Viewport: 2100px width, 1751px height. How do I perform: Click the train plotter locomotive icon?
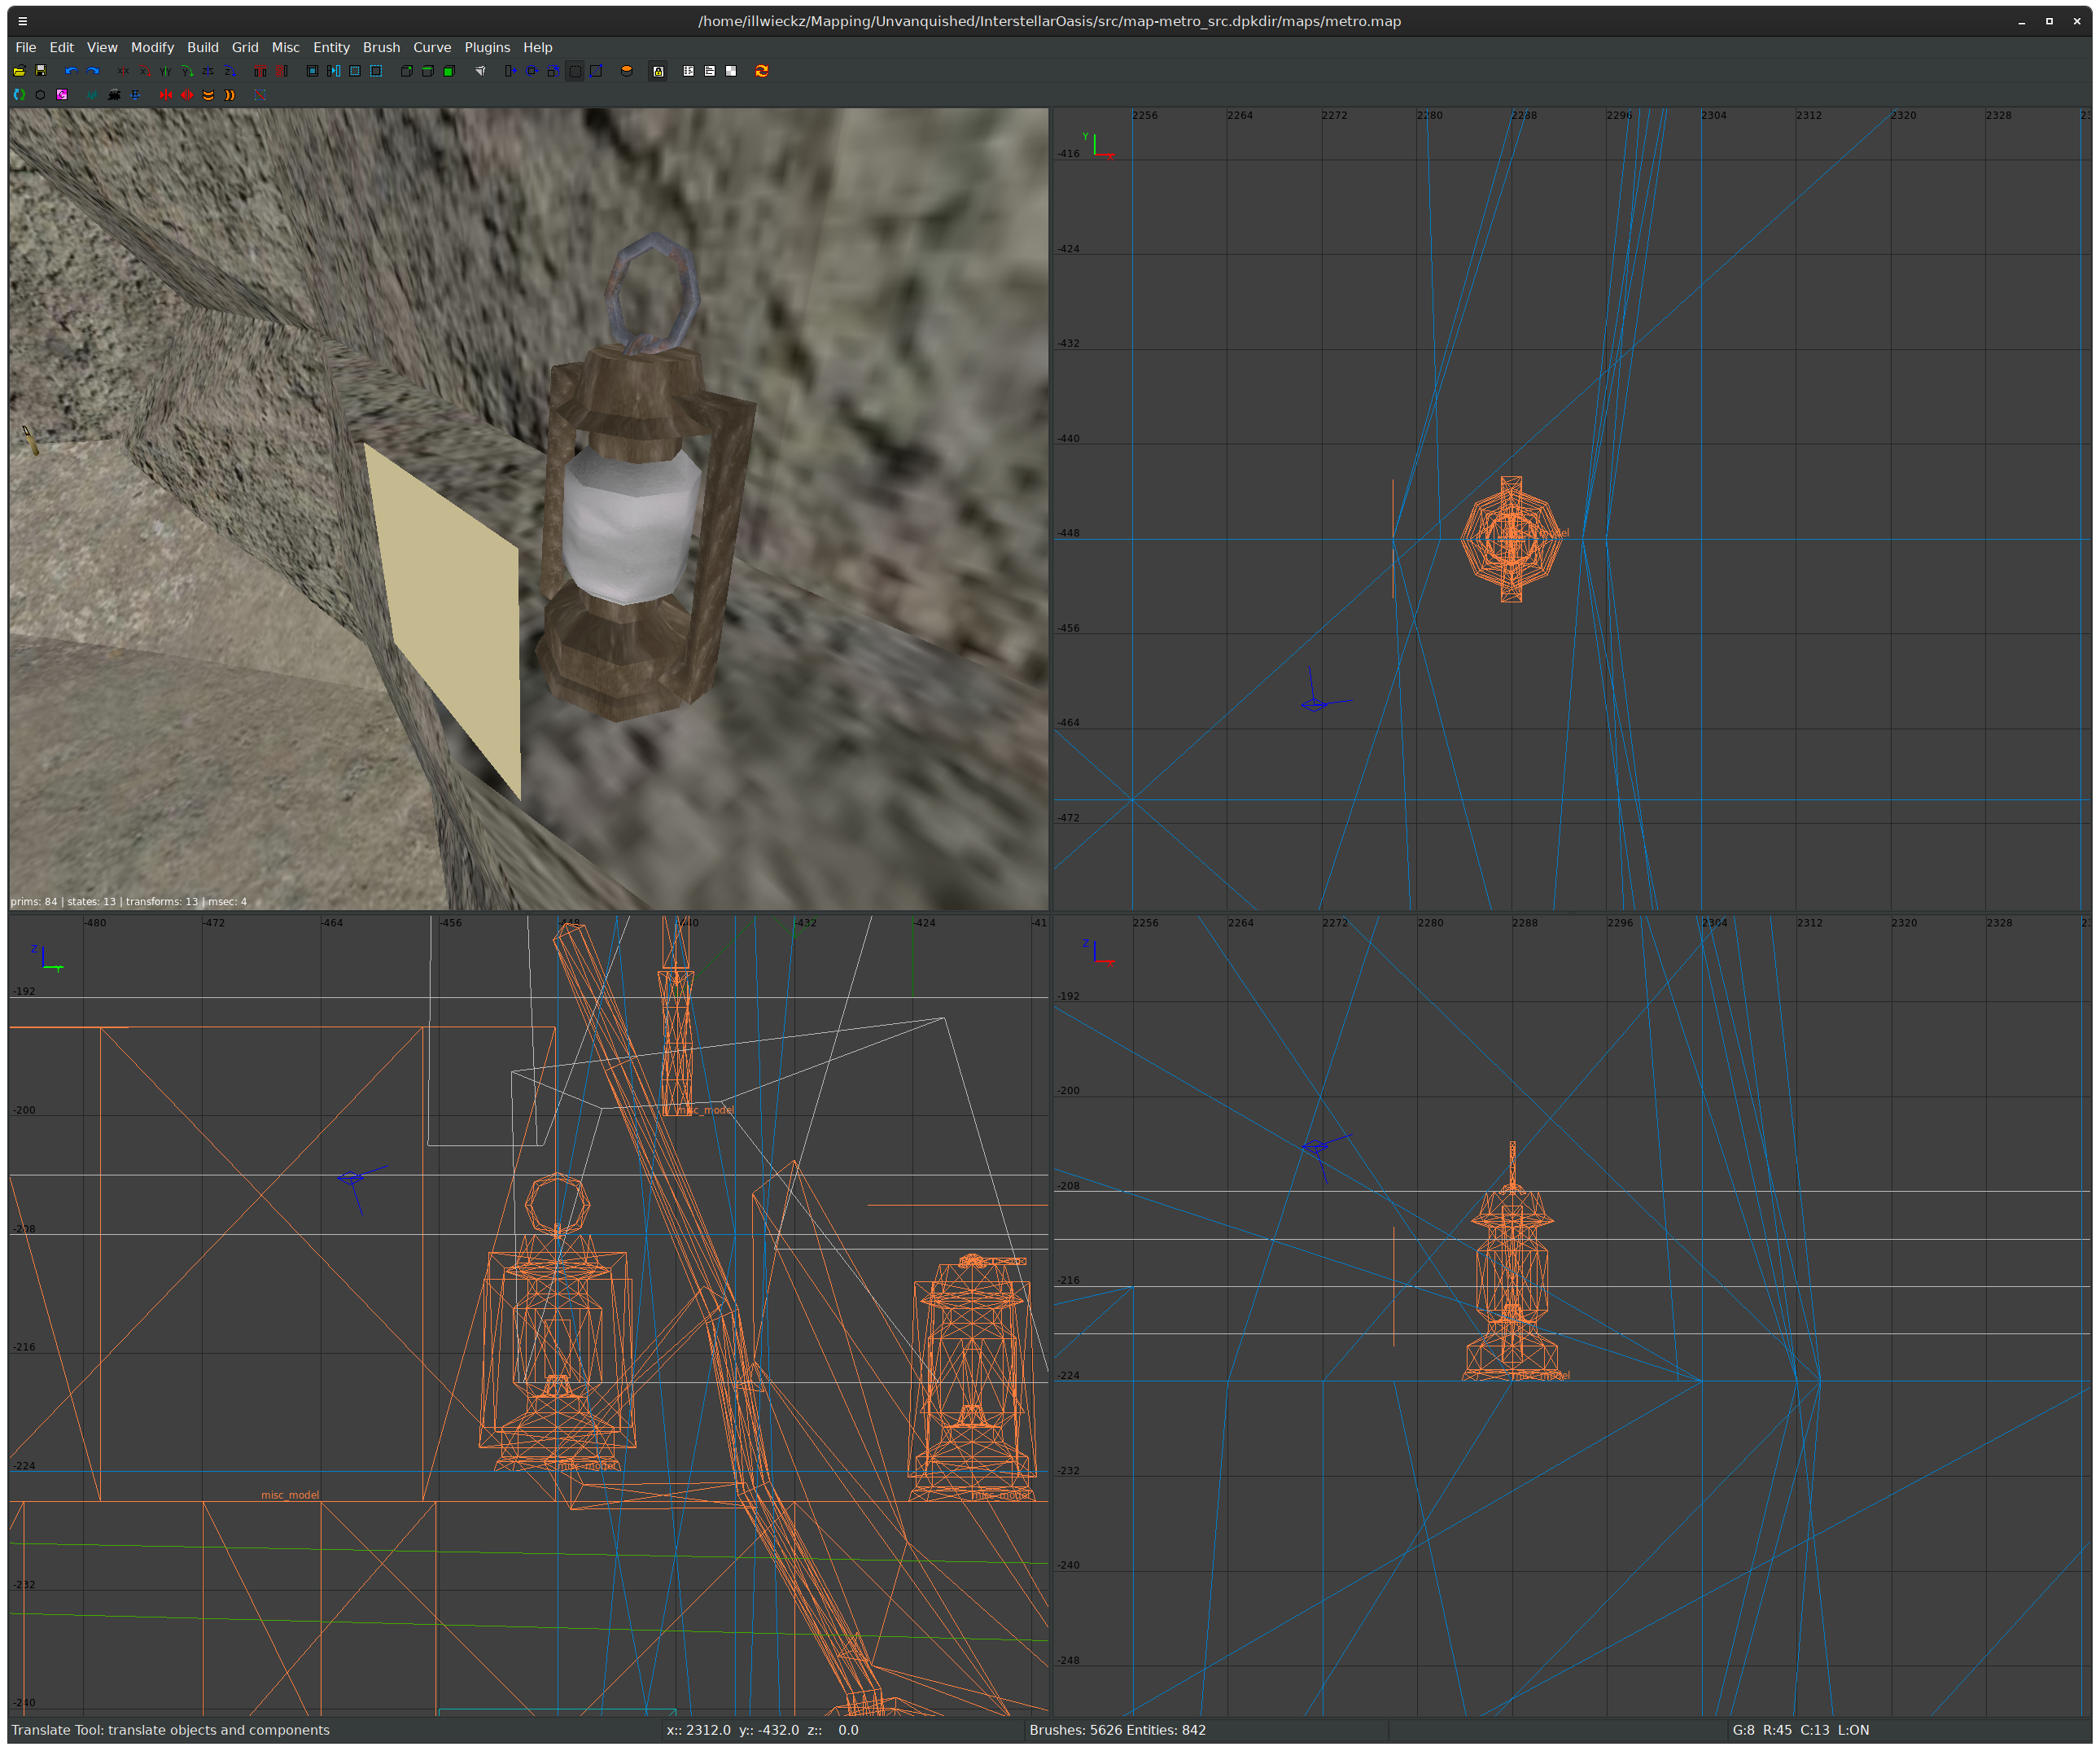pos(114,95)
